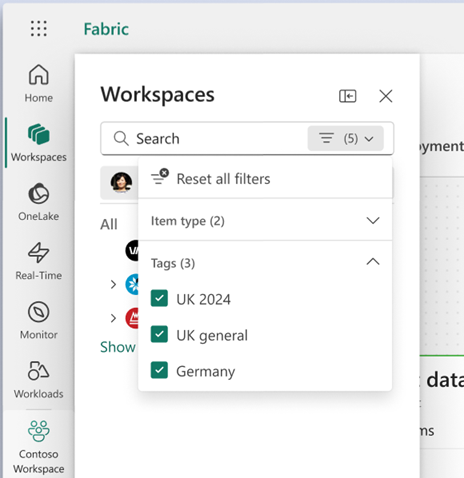Viewport: 464px width, 478px height.
Task: Expand the Item type (2) section
Action: pos(265,221)
